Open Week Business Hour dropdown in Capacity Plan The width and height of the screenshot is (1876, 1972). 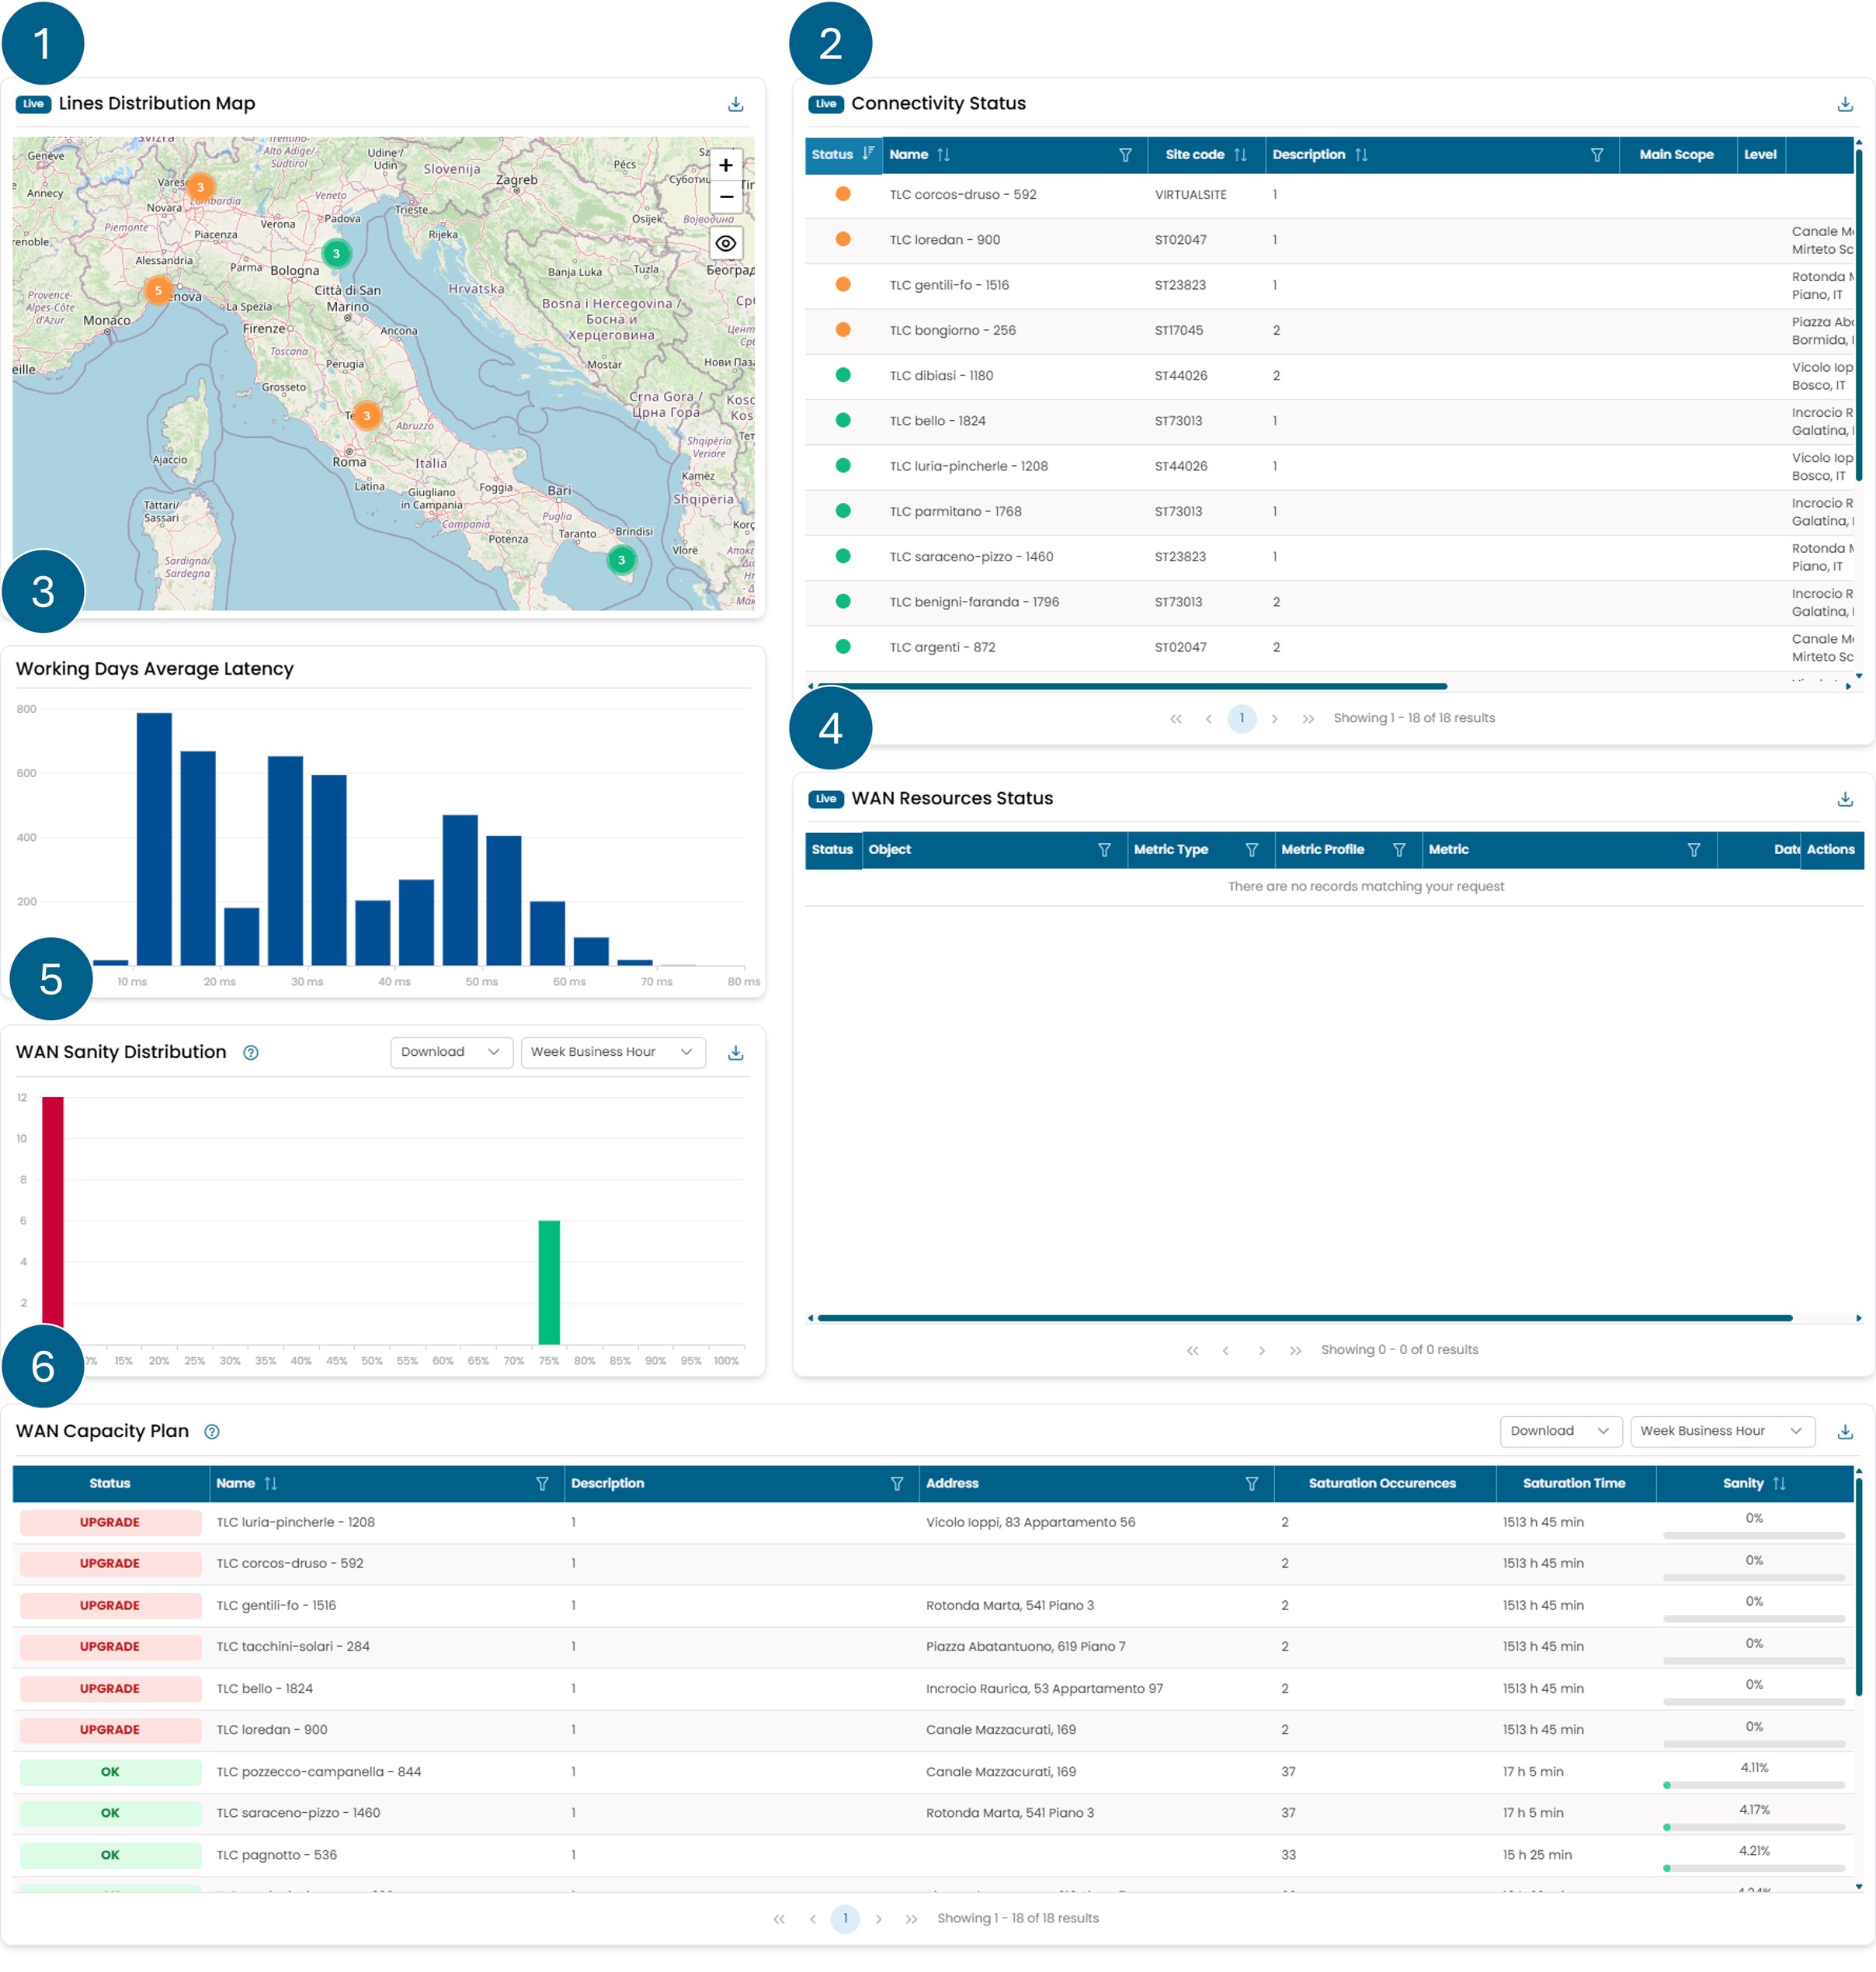point(1721,1431)
